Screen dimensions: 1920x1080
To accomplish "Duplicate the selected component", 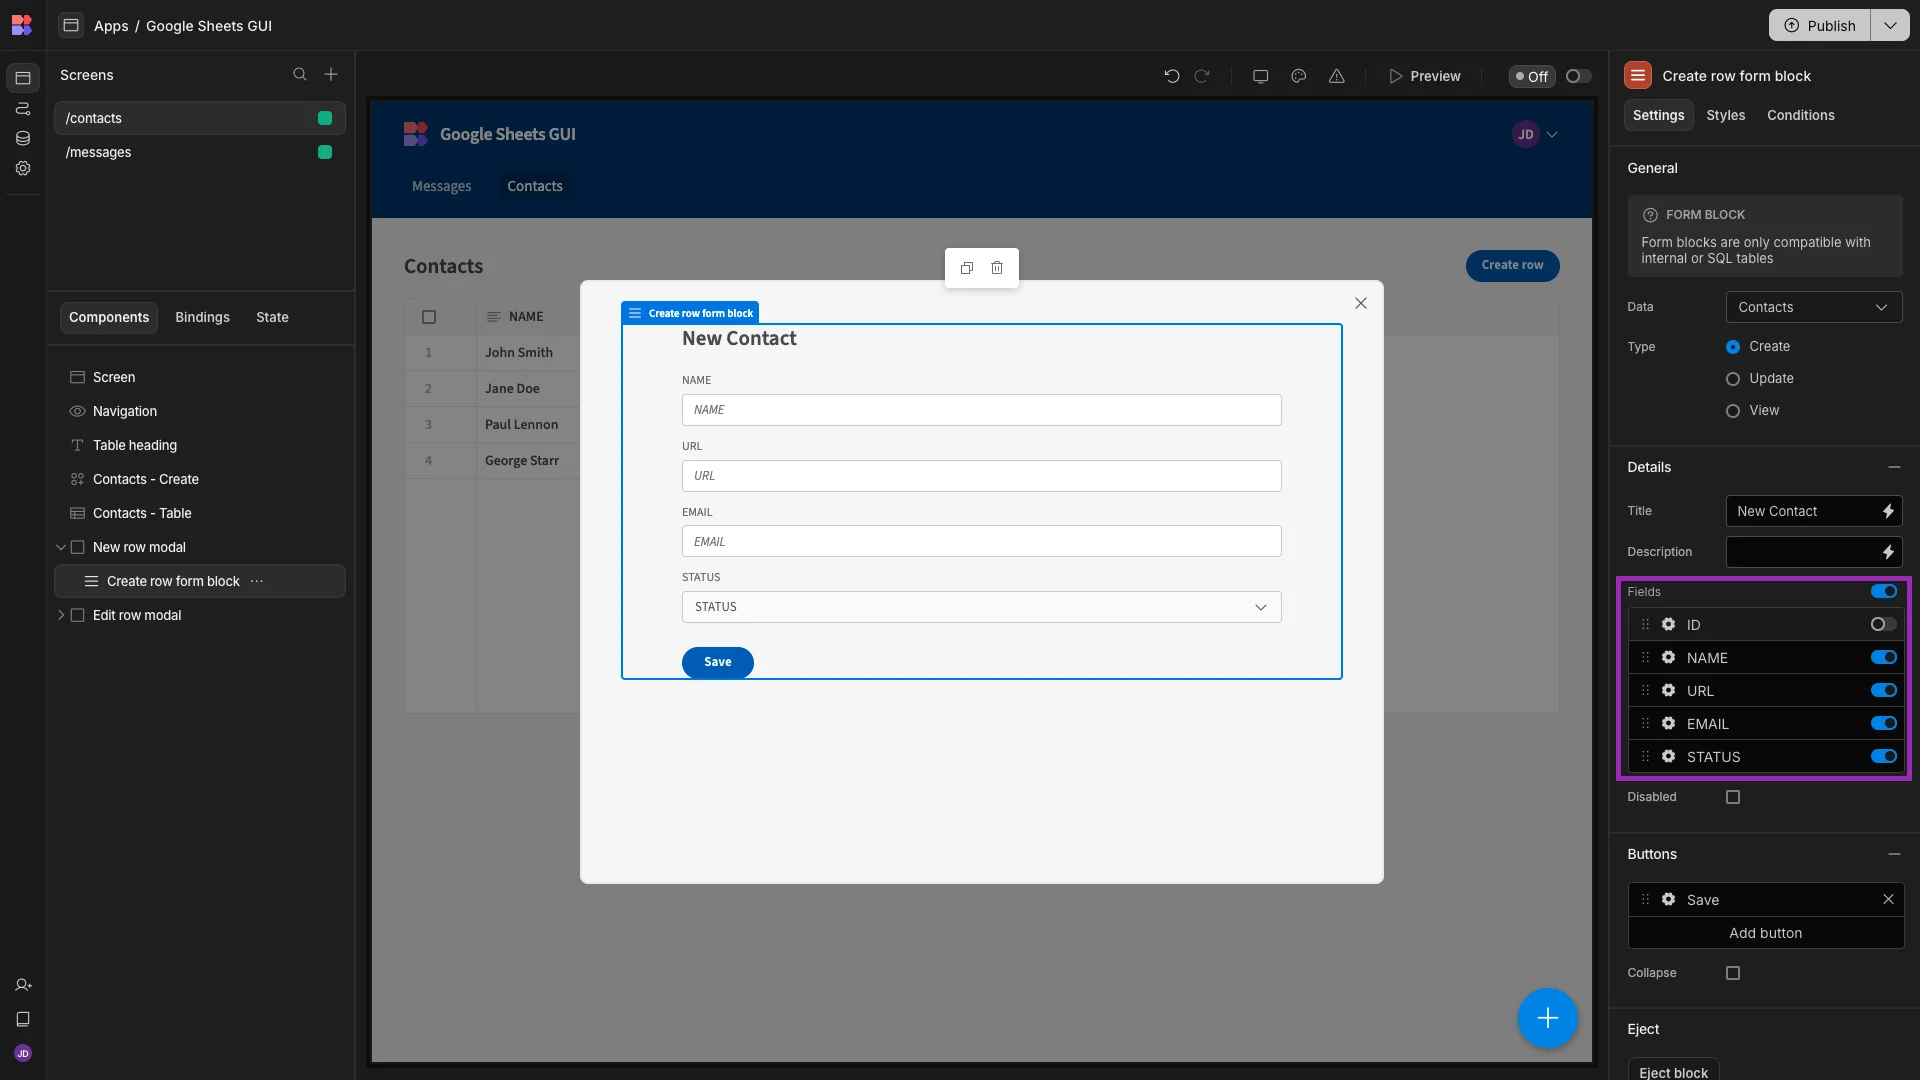I will tap(966, 268).
